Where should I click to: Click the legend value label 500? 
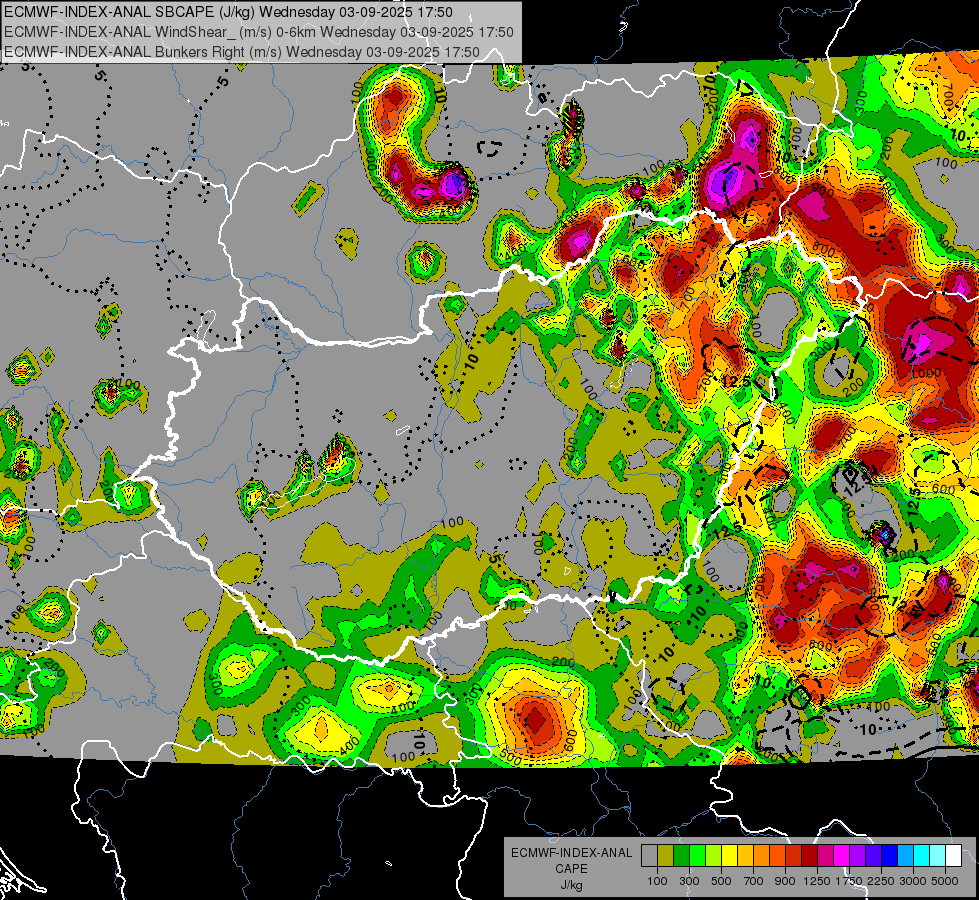tap(721, 881)
